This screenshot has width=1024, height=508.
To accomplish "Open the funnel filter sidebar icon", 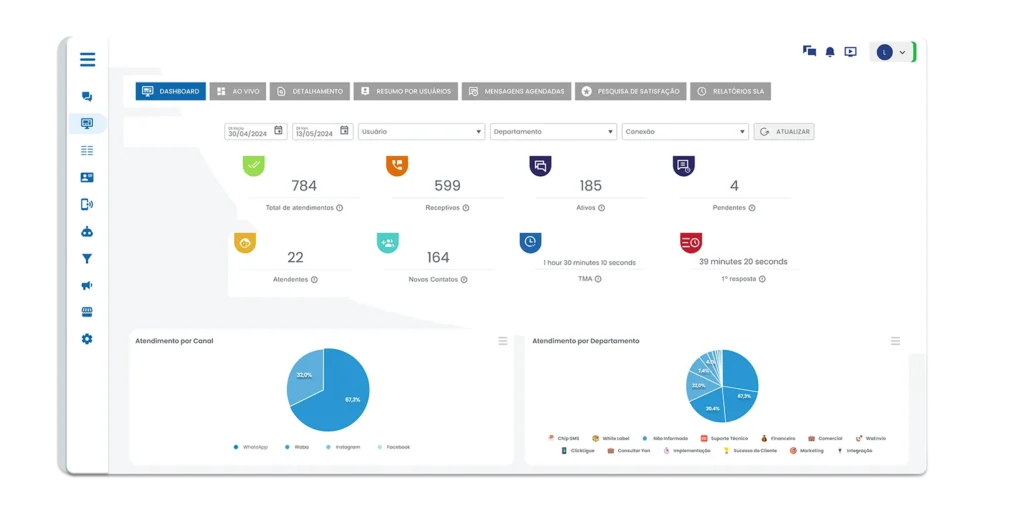I will coord(87,259).
